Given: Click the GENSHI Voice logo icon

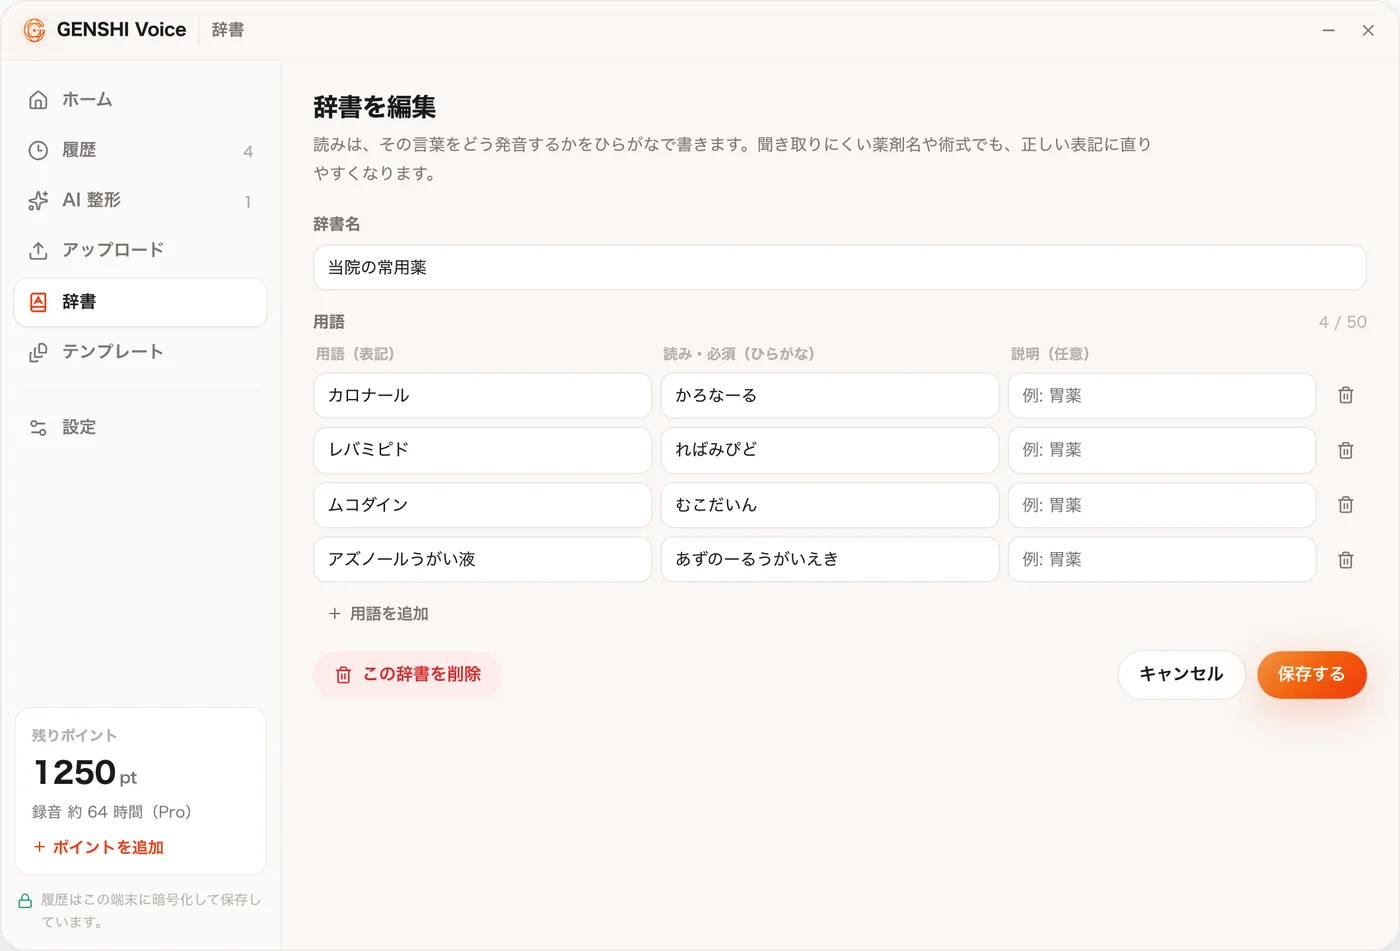Looking at the screenshot, I should click(x=34, y=30).
